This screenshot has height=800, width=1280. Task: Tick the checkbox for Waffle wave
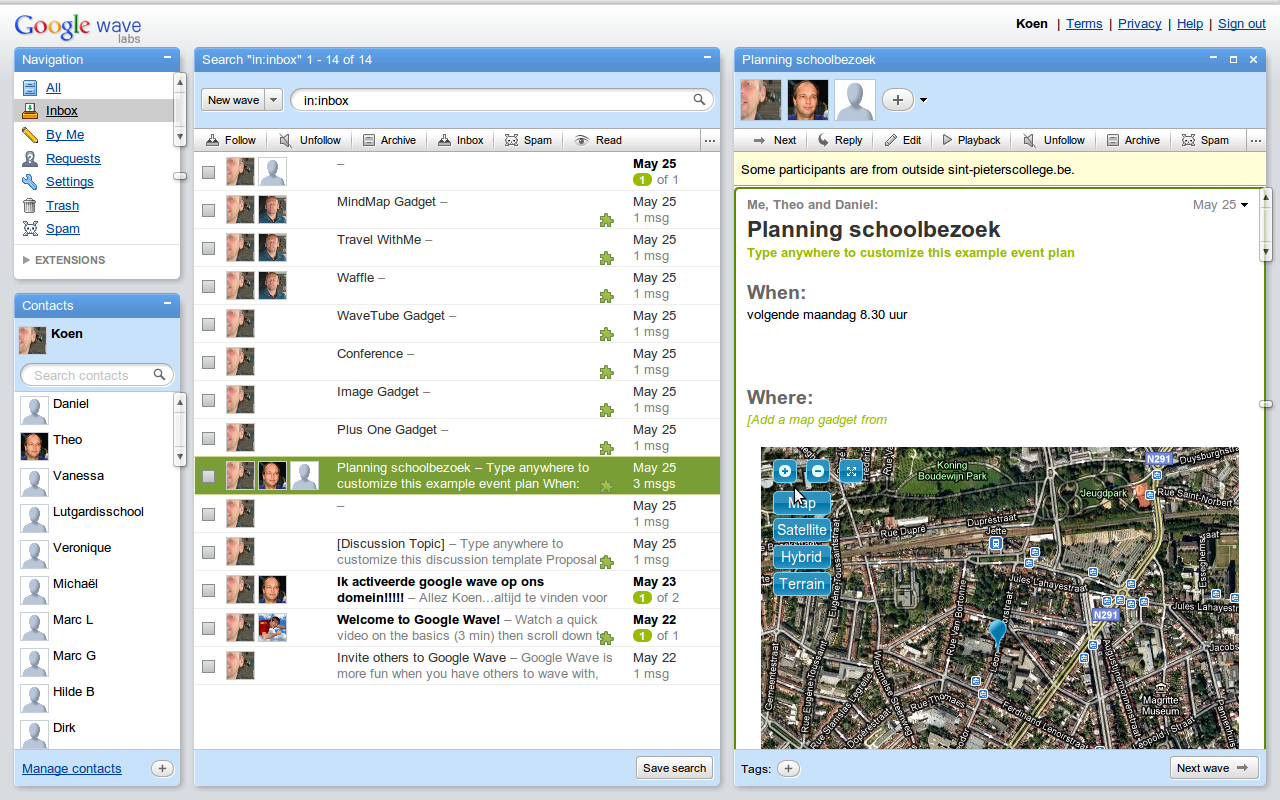click(208, 286)
